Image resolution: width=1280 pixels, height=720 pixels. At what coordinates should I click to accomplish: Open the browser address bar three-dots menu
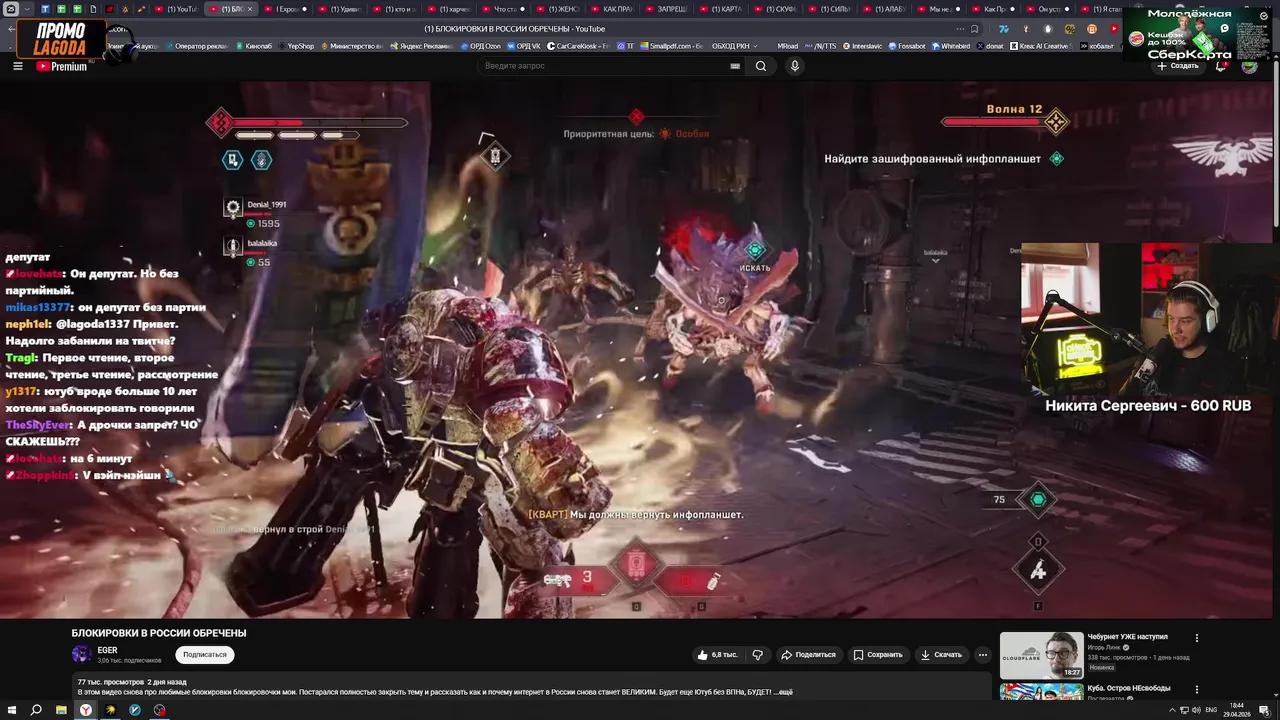pos(959,29)
